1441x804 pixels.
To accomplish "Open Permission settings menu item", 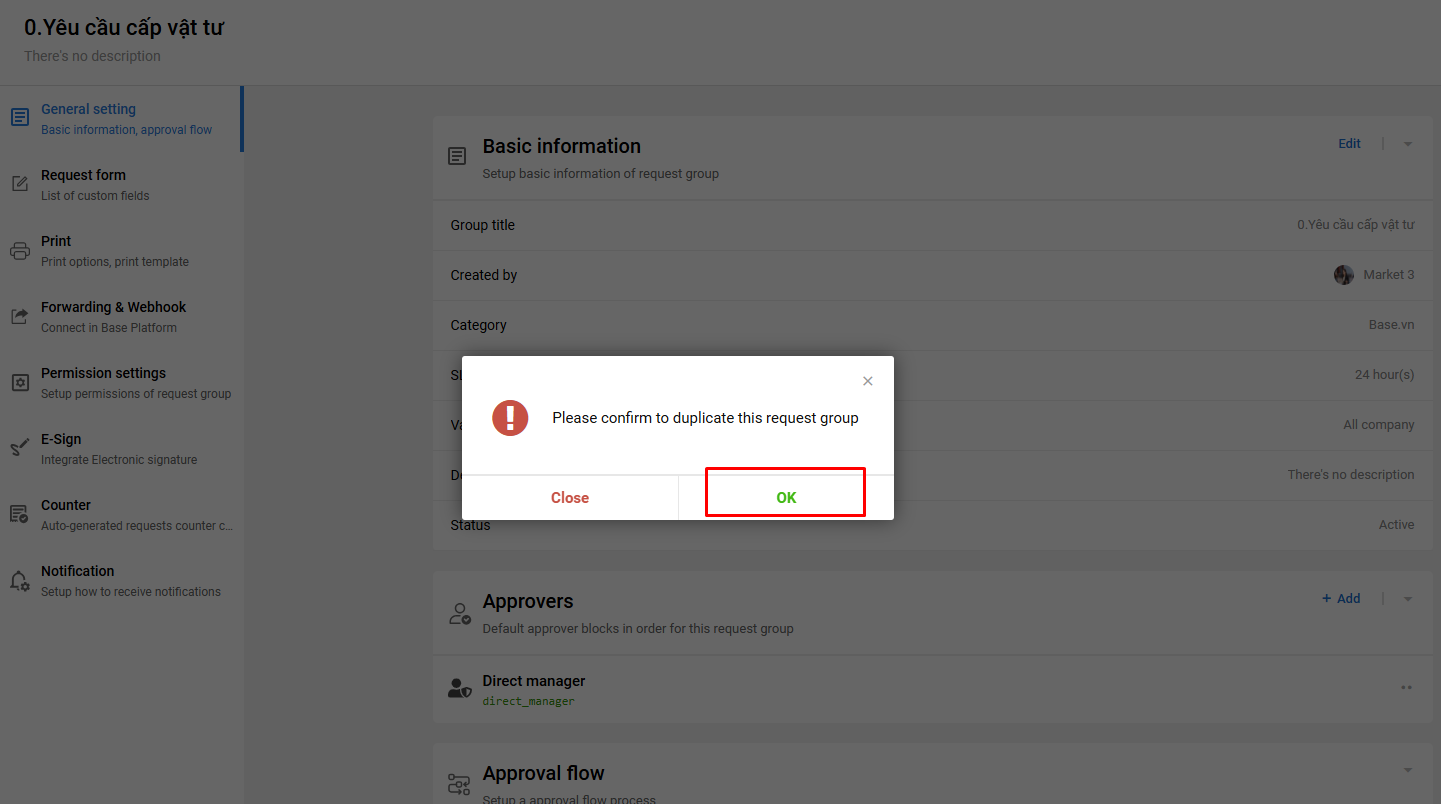I will (x=121, y=383).
